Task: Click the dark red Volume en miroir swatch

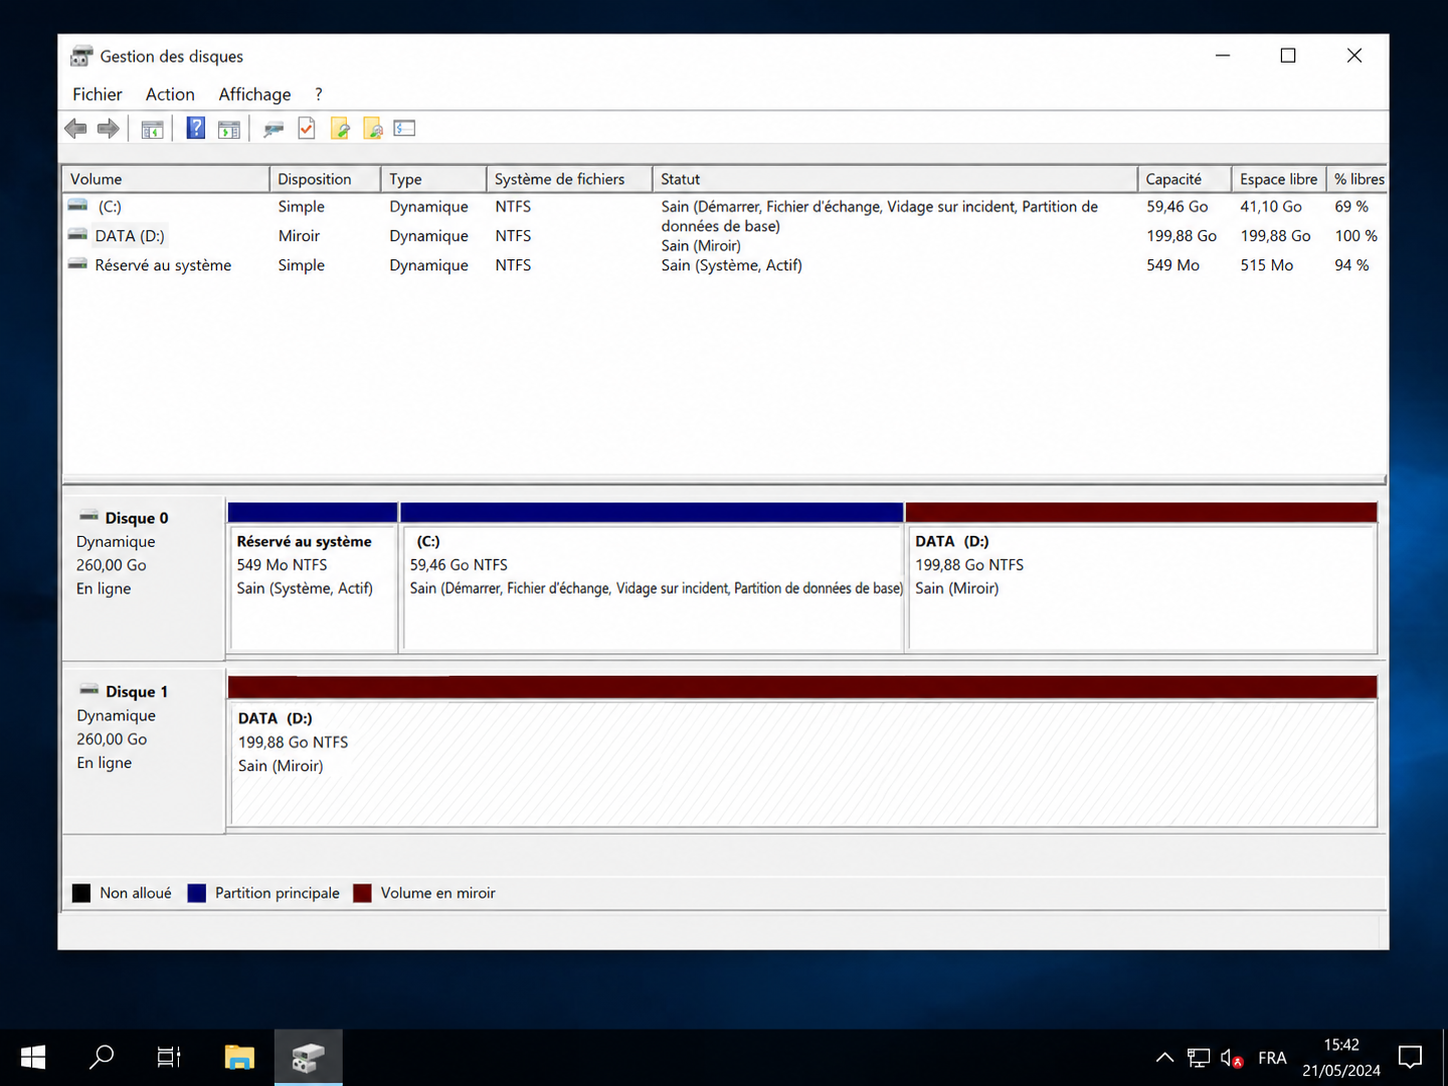Action: click(362, 893)
